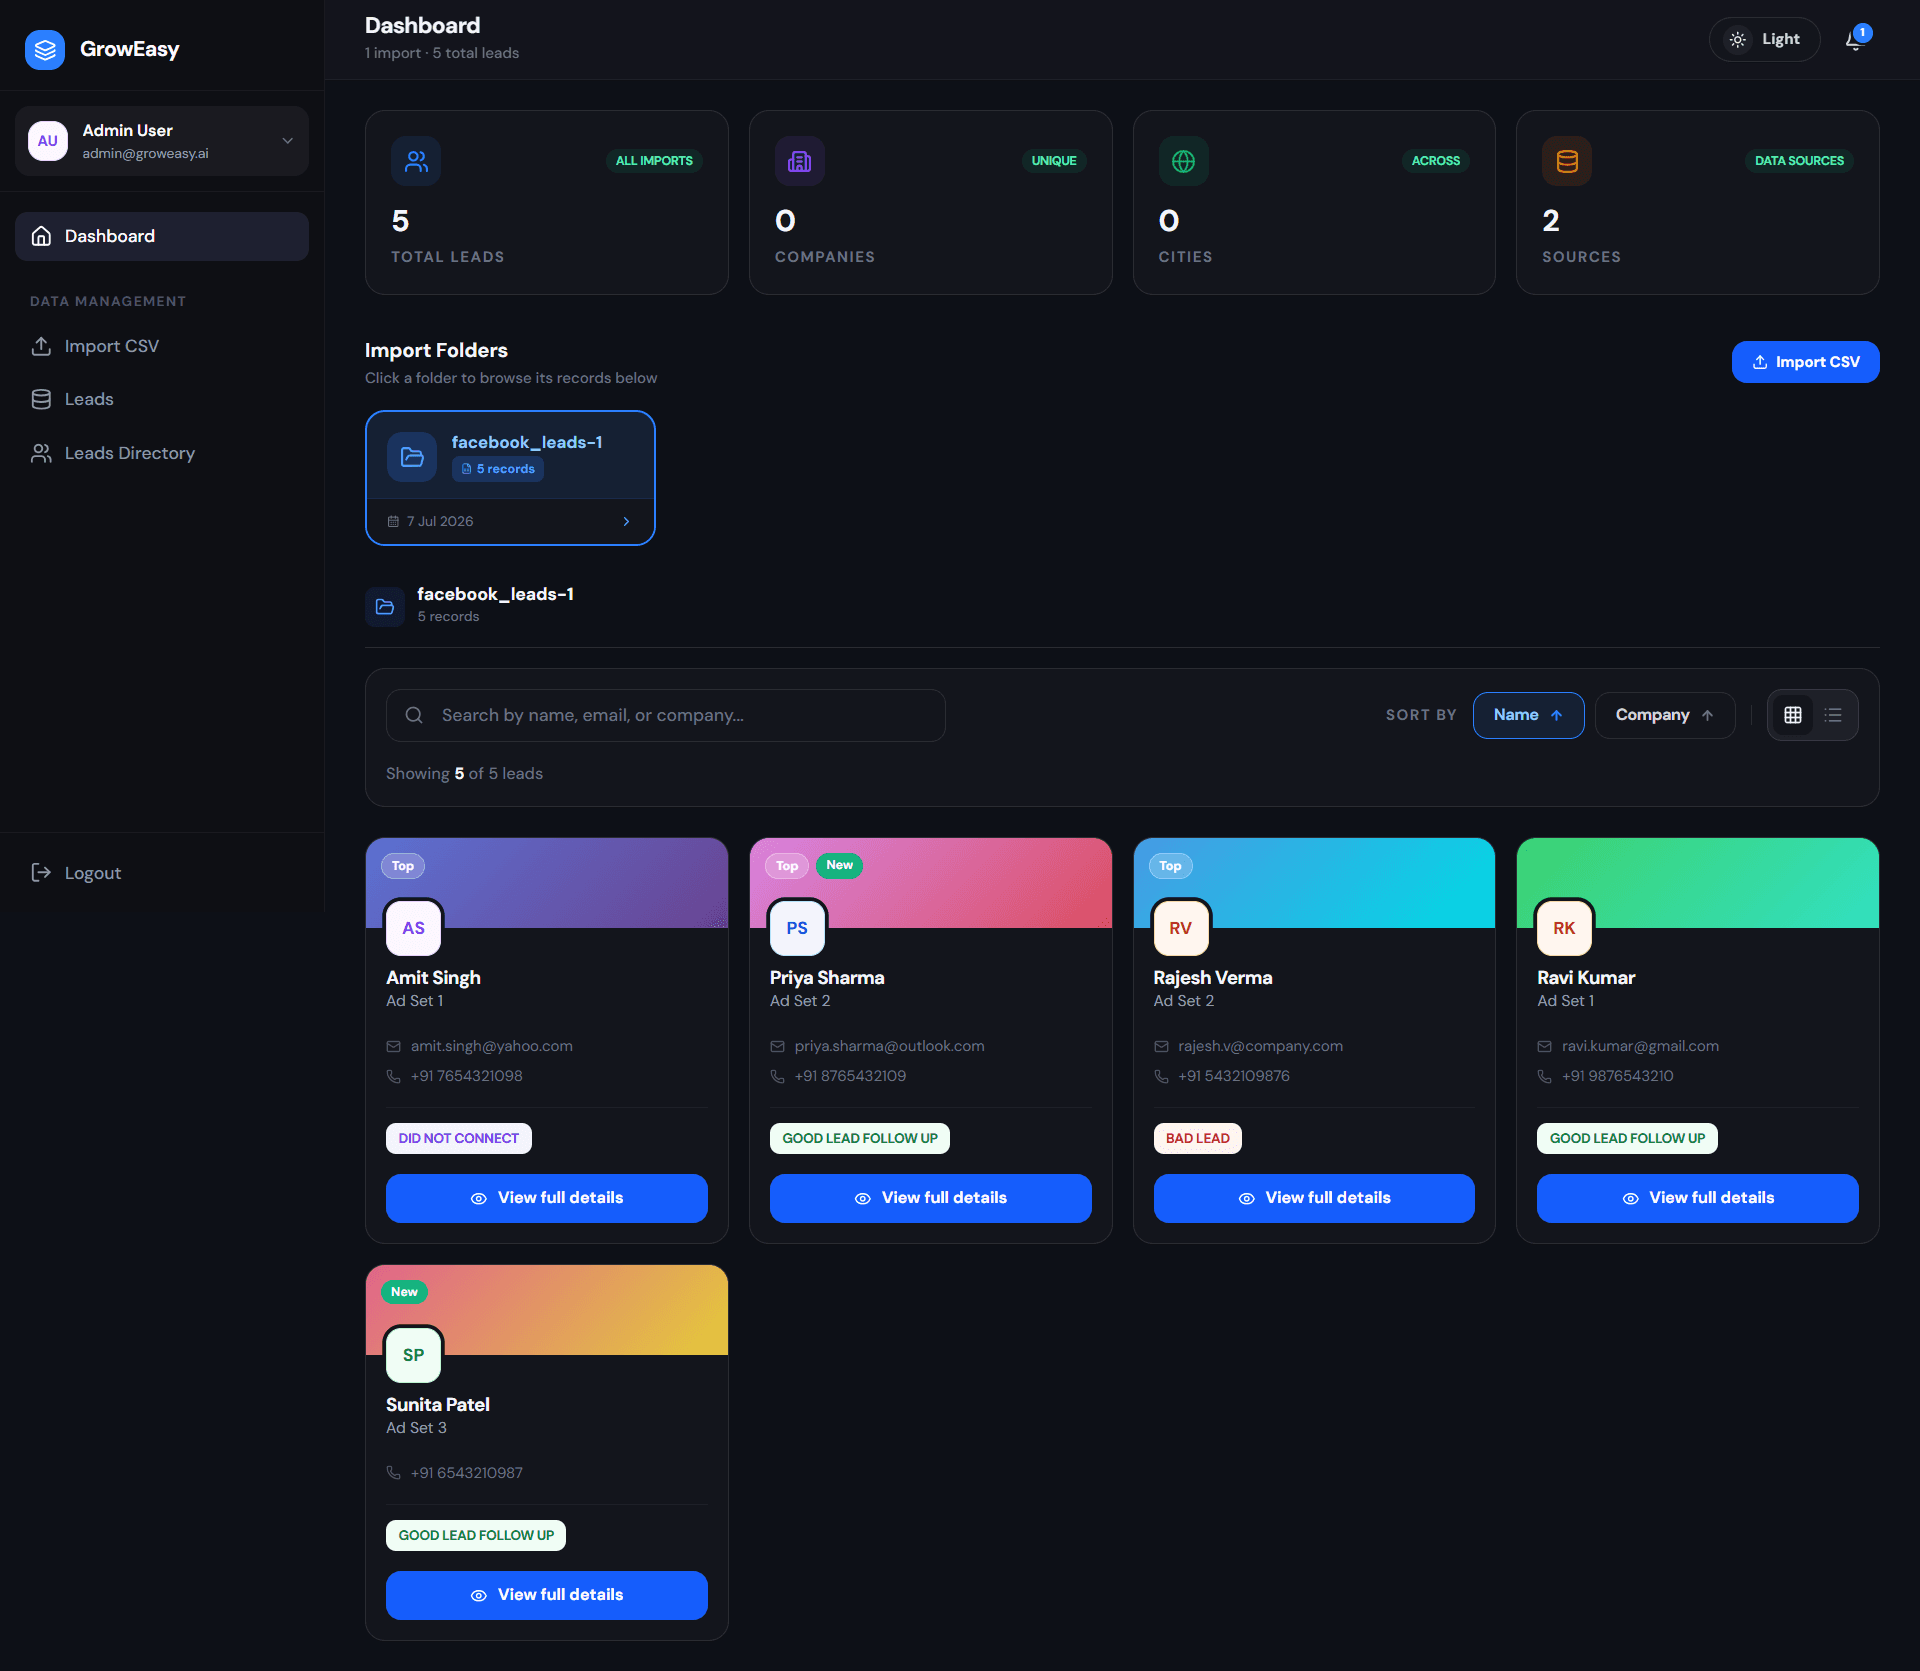This screenshot has height=1671, width=1920.
Task: Sort leads by Name
Action: [x=1528, y=715]
